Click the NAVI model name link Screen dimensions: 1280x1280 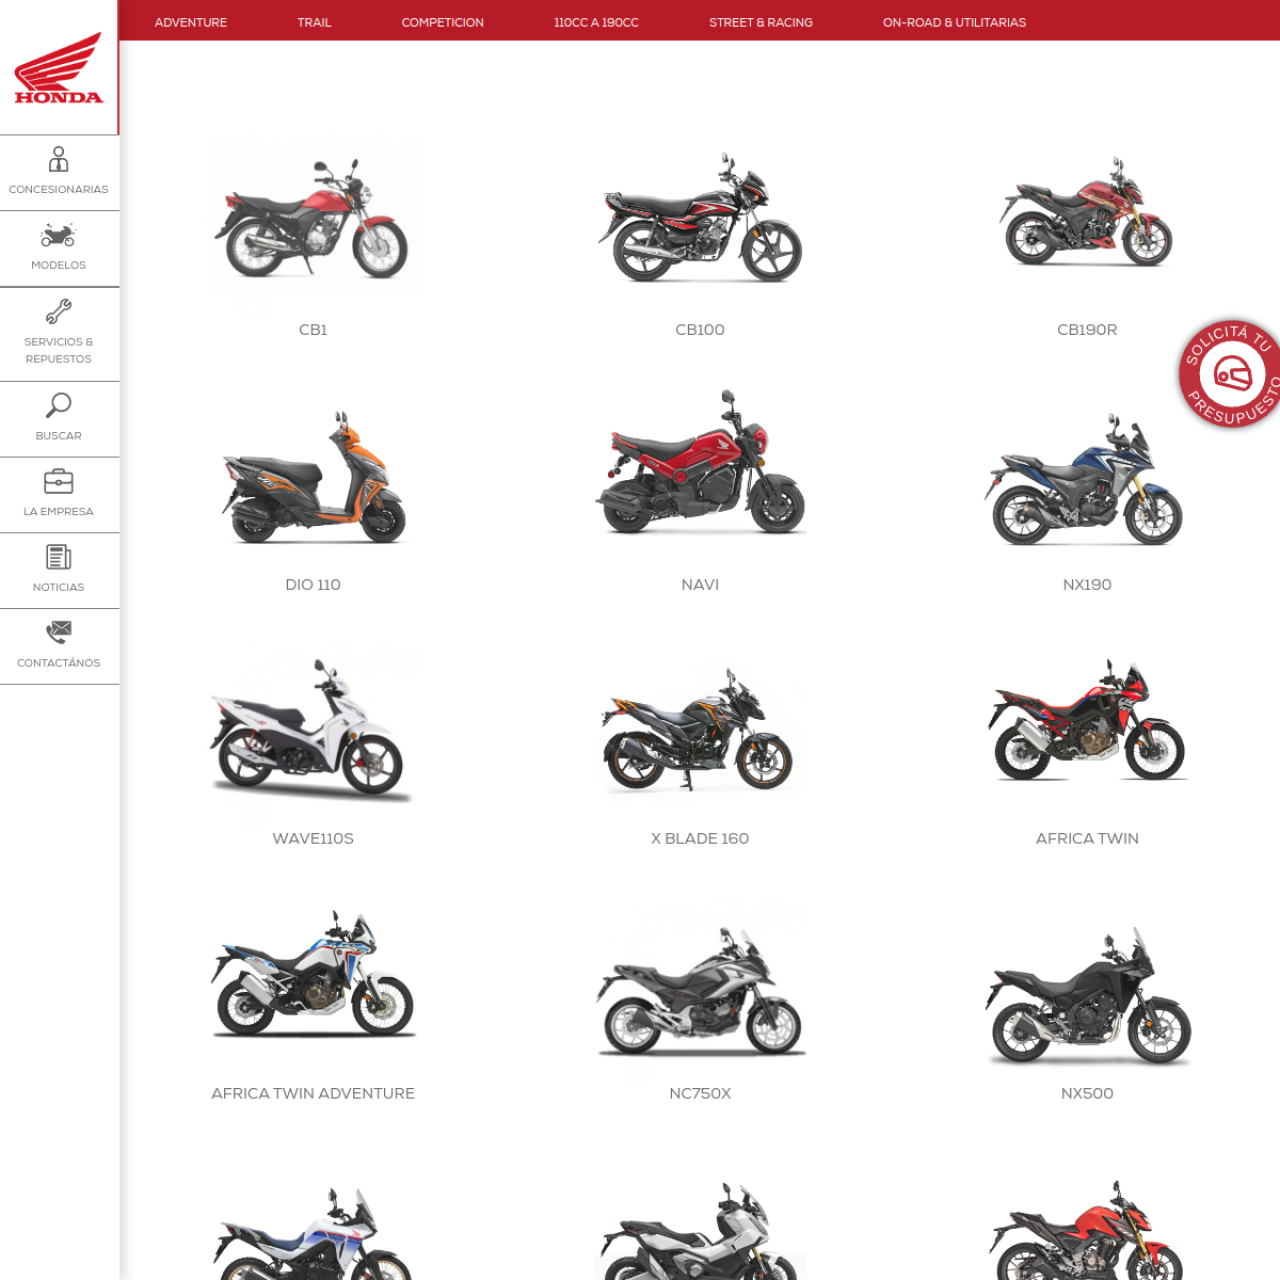pyautogui.click(x=700, y=585)
